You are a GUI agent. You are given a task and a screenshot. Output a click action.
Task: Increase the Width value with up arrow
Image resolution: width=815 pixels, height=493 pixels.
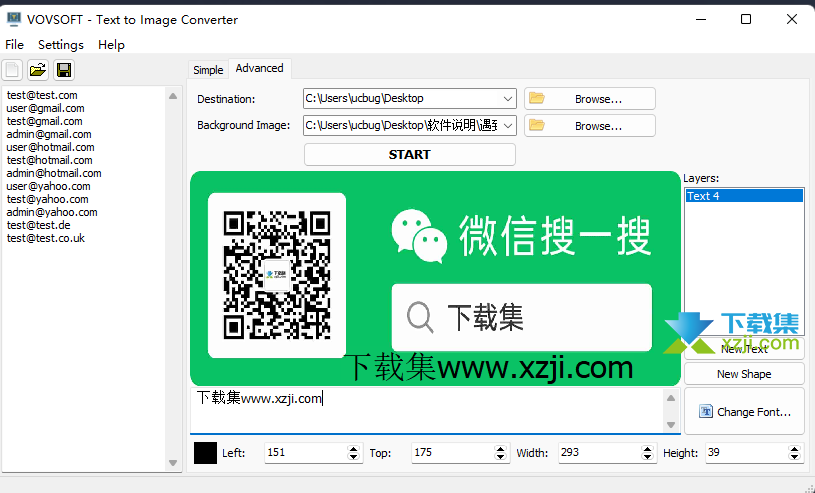click(647, 449)
